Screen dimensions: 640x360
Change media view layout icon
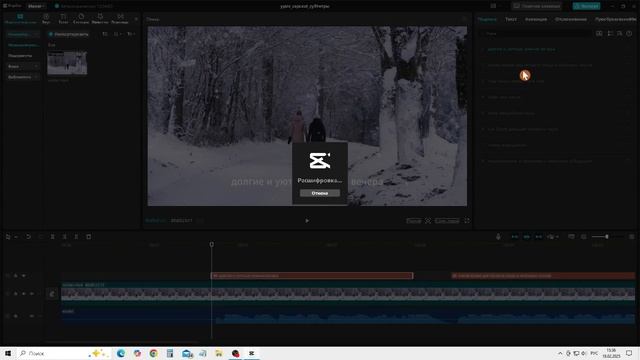(105, 34)
